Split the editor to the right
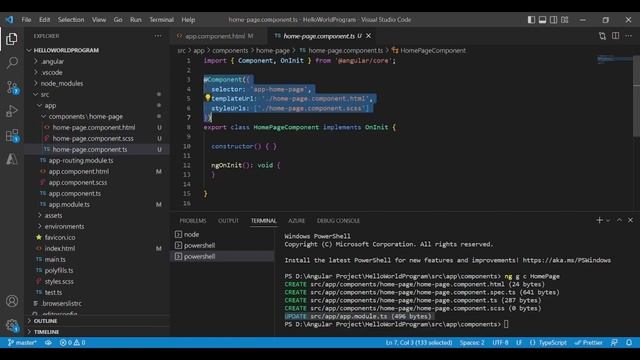 click(x=616, y=36)
